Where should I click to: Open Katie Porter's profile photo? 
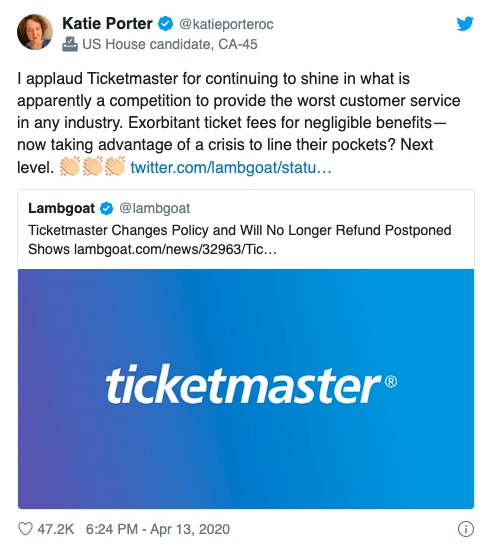point(35,32)
